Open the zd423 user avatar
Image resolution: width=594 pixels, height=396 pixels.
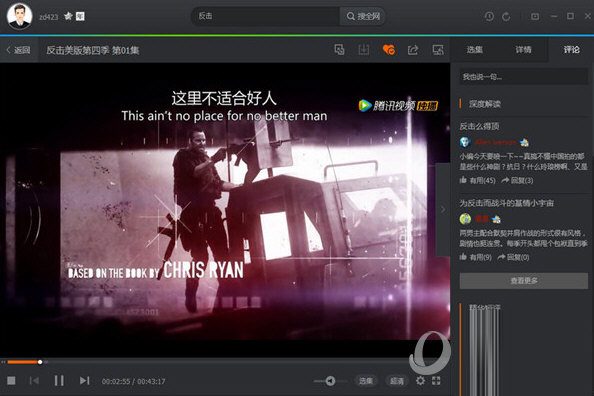click(x=19, y=16)
